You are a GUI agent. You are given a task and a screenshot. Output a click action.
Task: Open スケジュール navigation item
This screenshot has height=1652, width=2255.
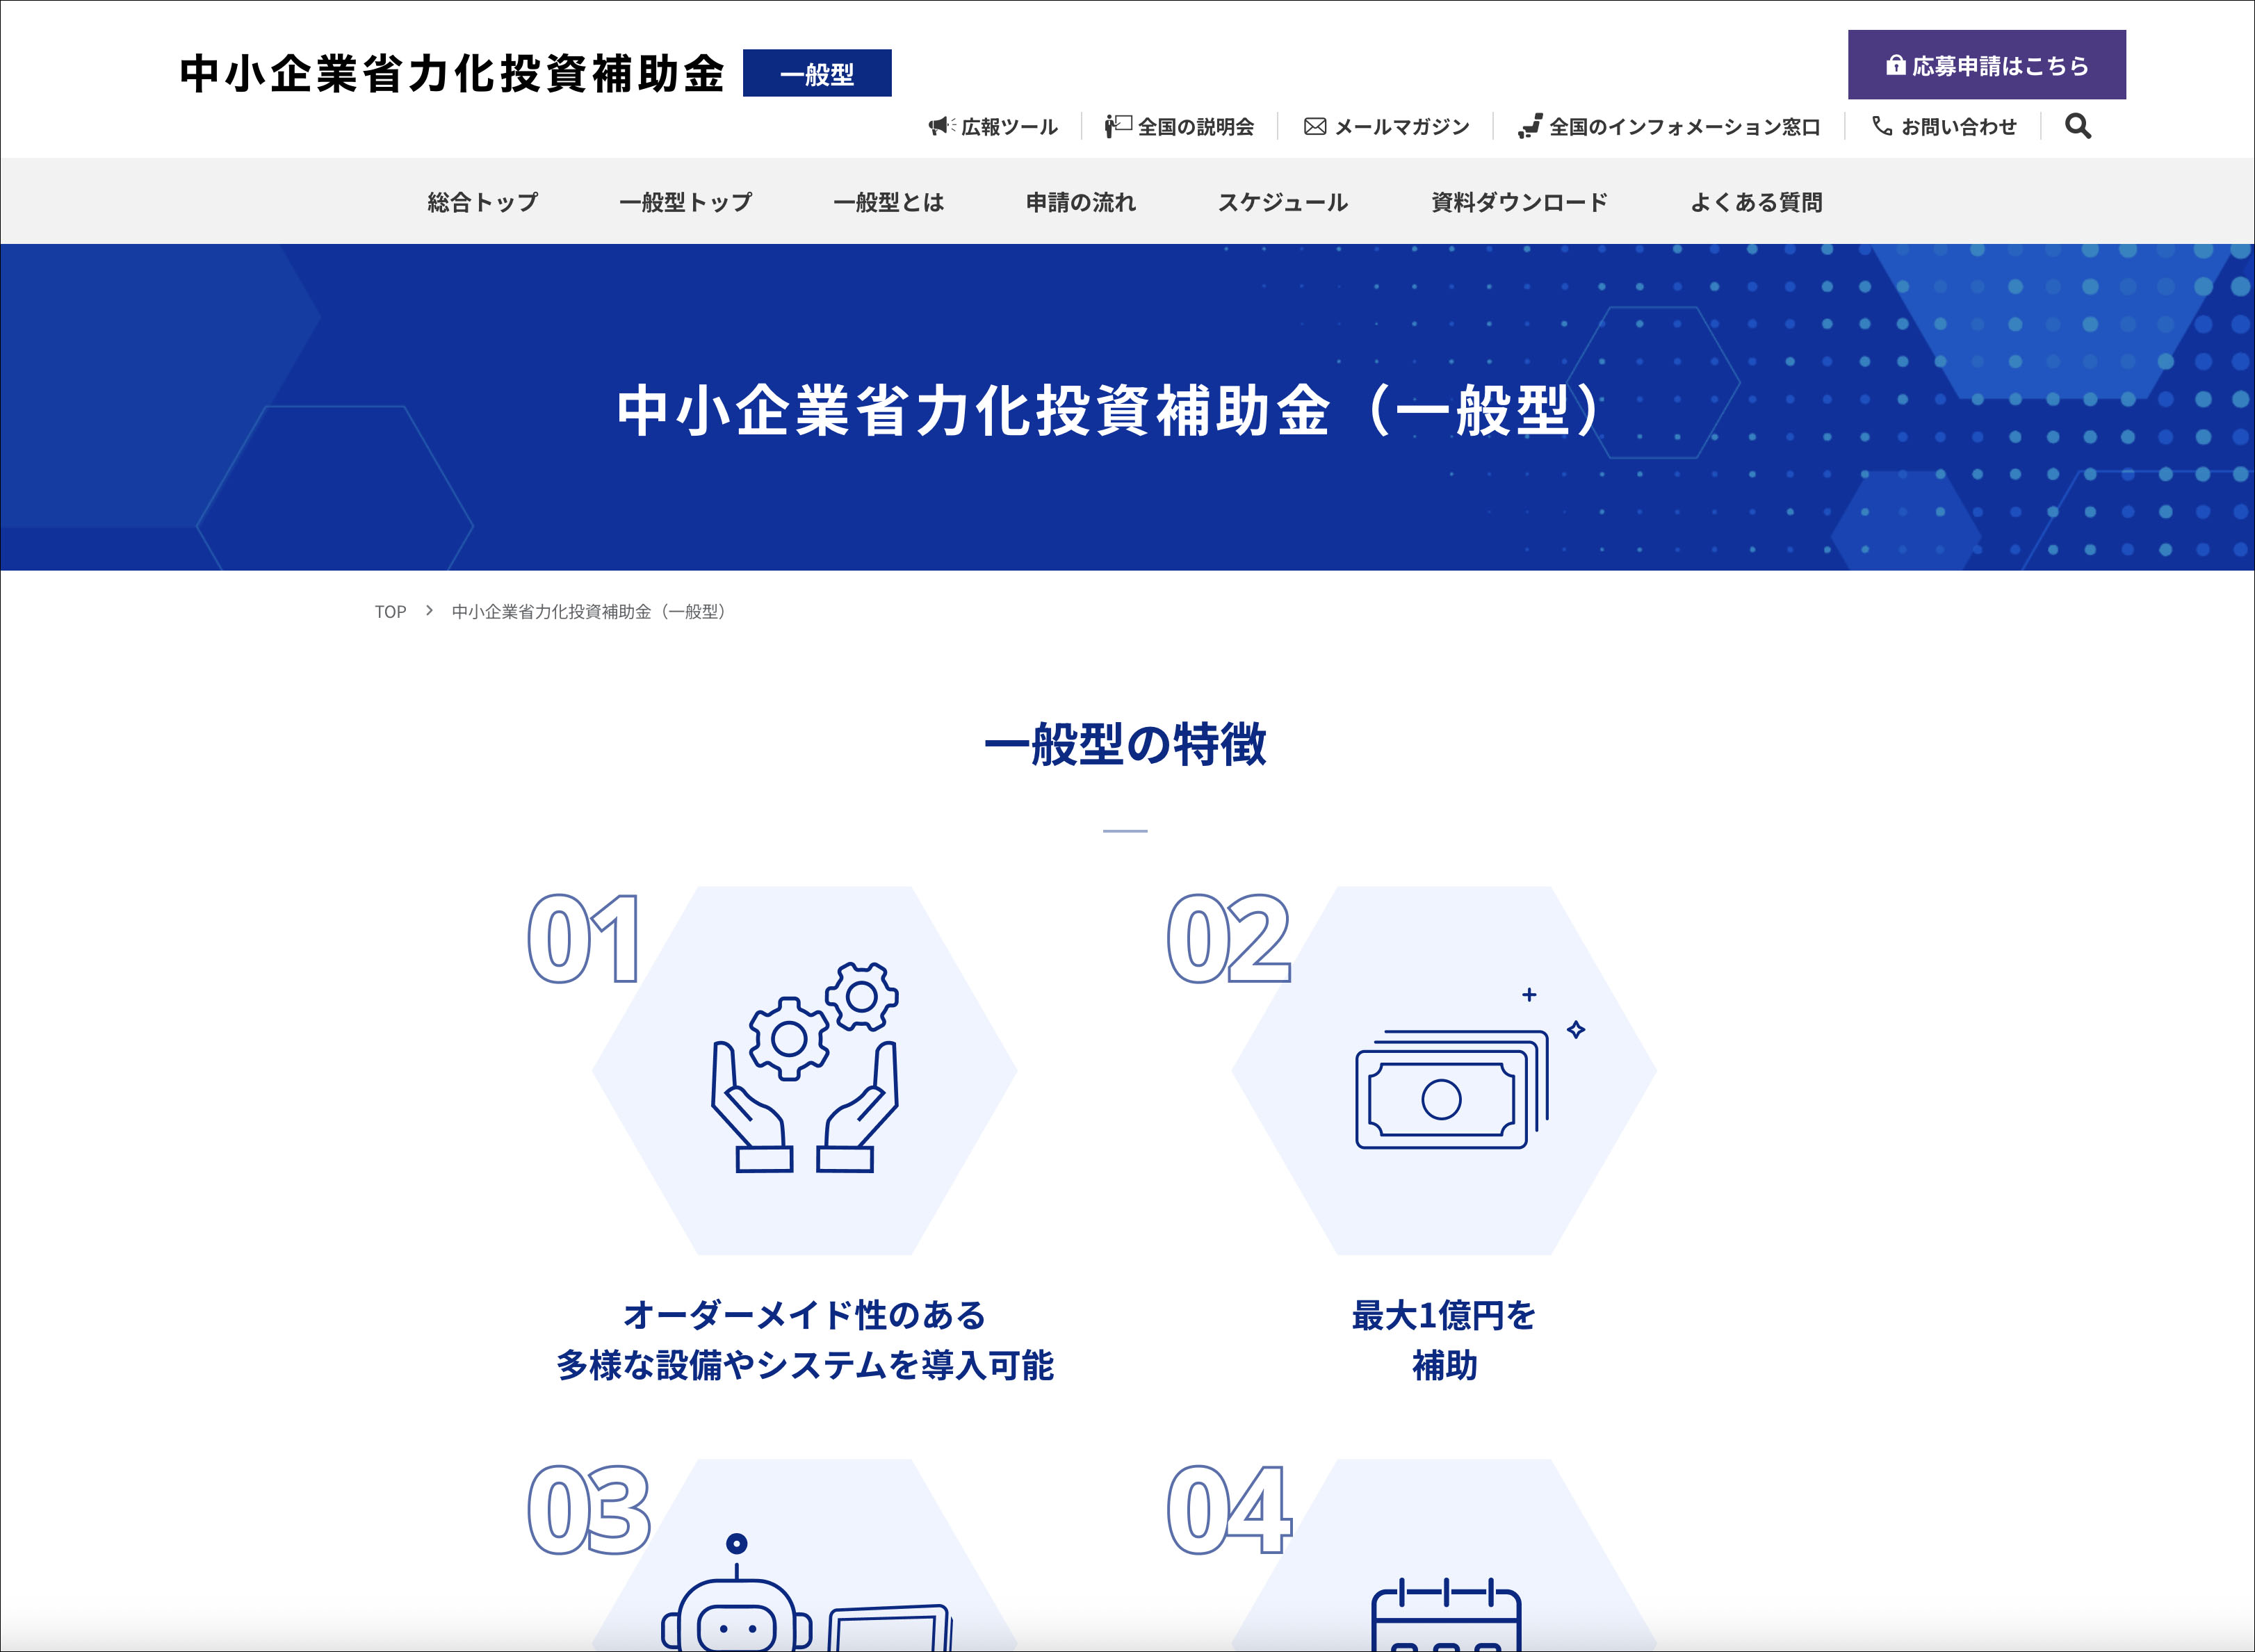click(x=1282, y=202)
